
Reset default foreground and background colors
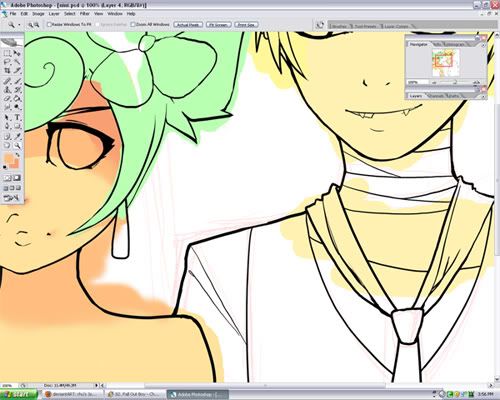5,167
